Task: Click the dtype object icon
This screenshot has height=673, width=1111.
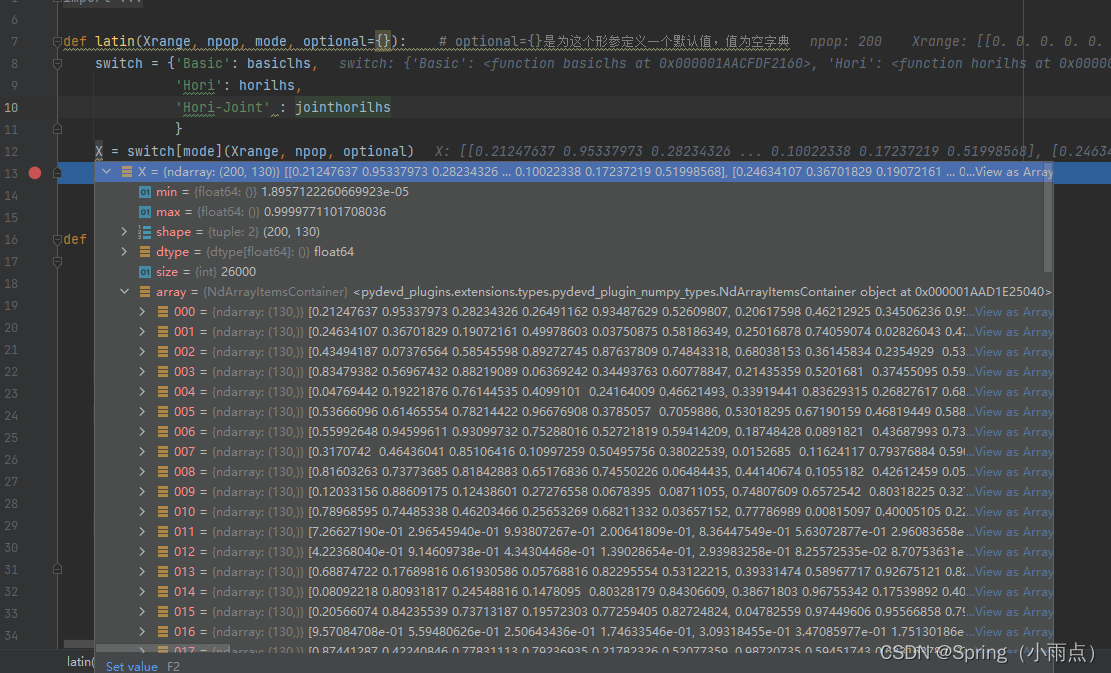Action: pyautogui.click(x=145, y=251)
